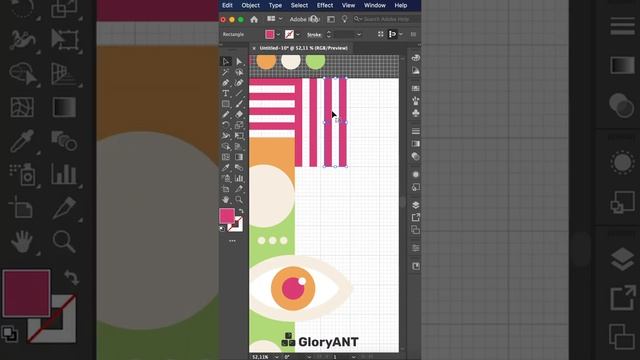Open the Edit menu

click(x=227, y=5)
